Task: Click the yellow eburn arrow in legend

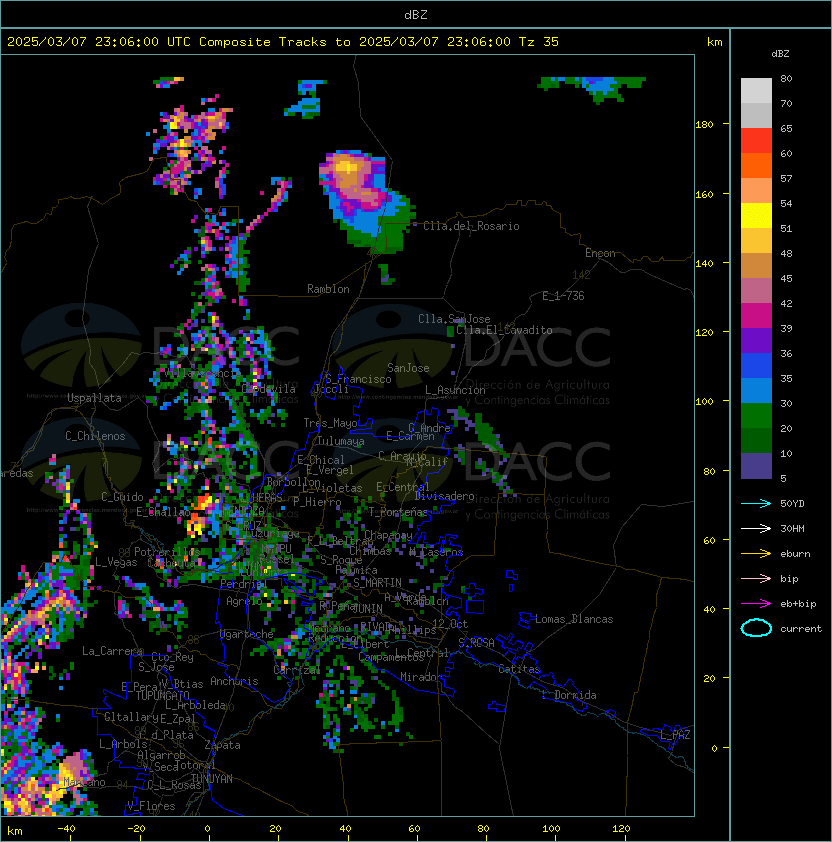Action: pos(756,554)
